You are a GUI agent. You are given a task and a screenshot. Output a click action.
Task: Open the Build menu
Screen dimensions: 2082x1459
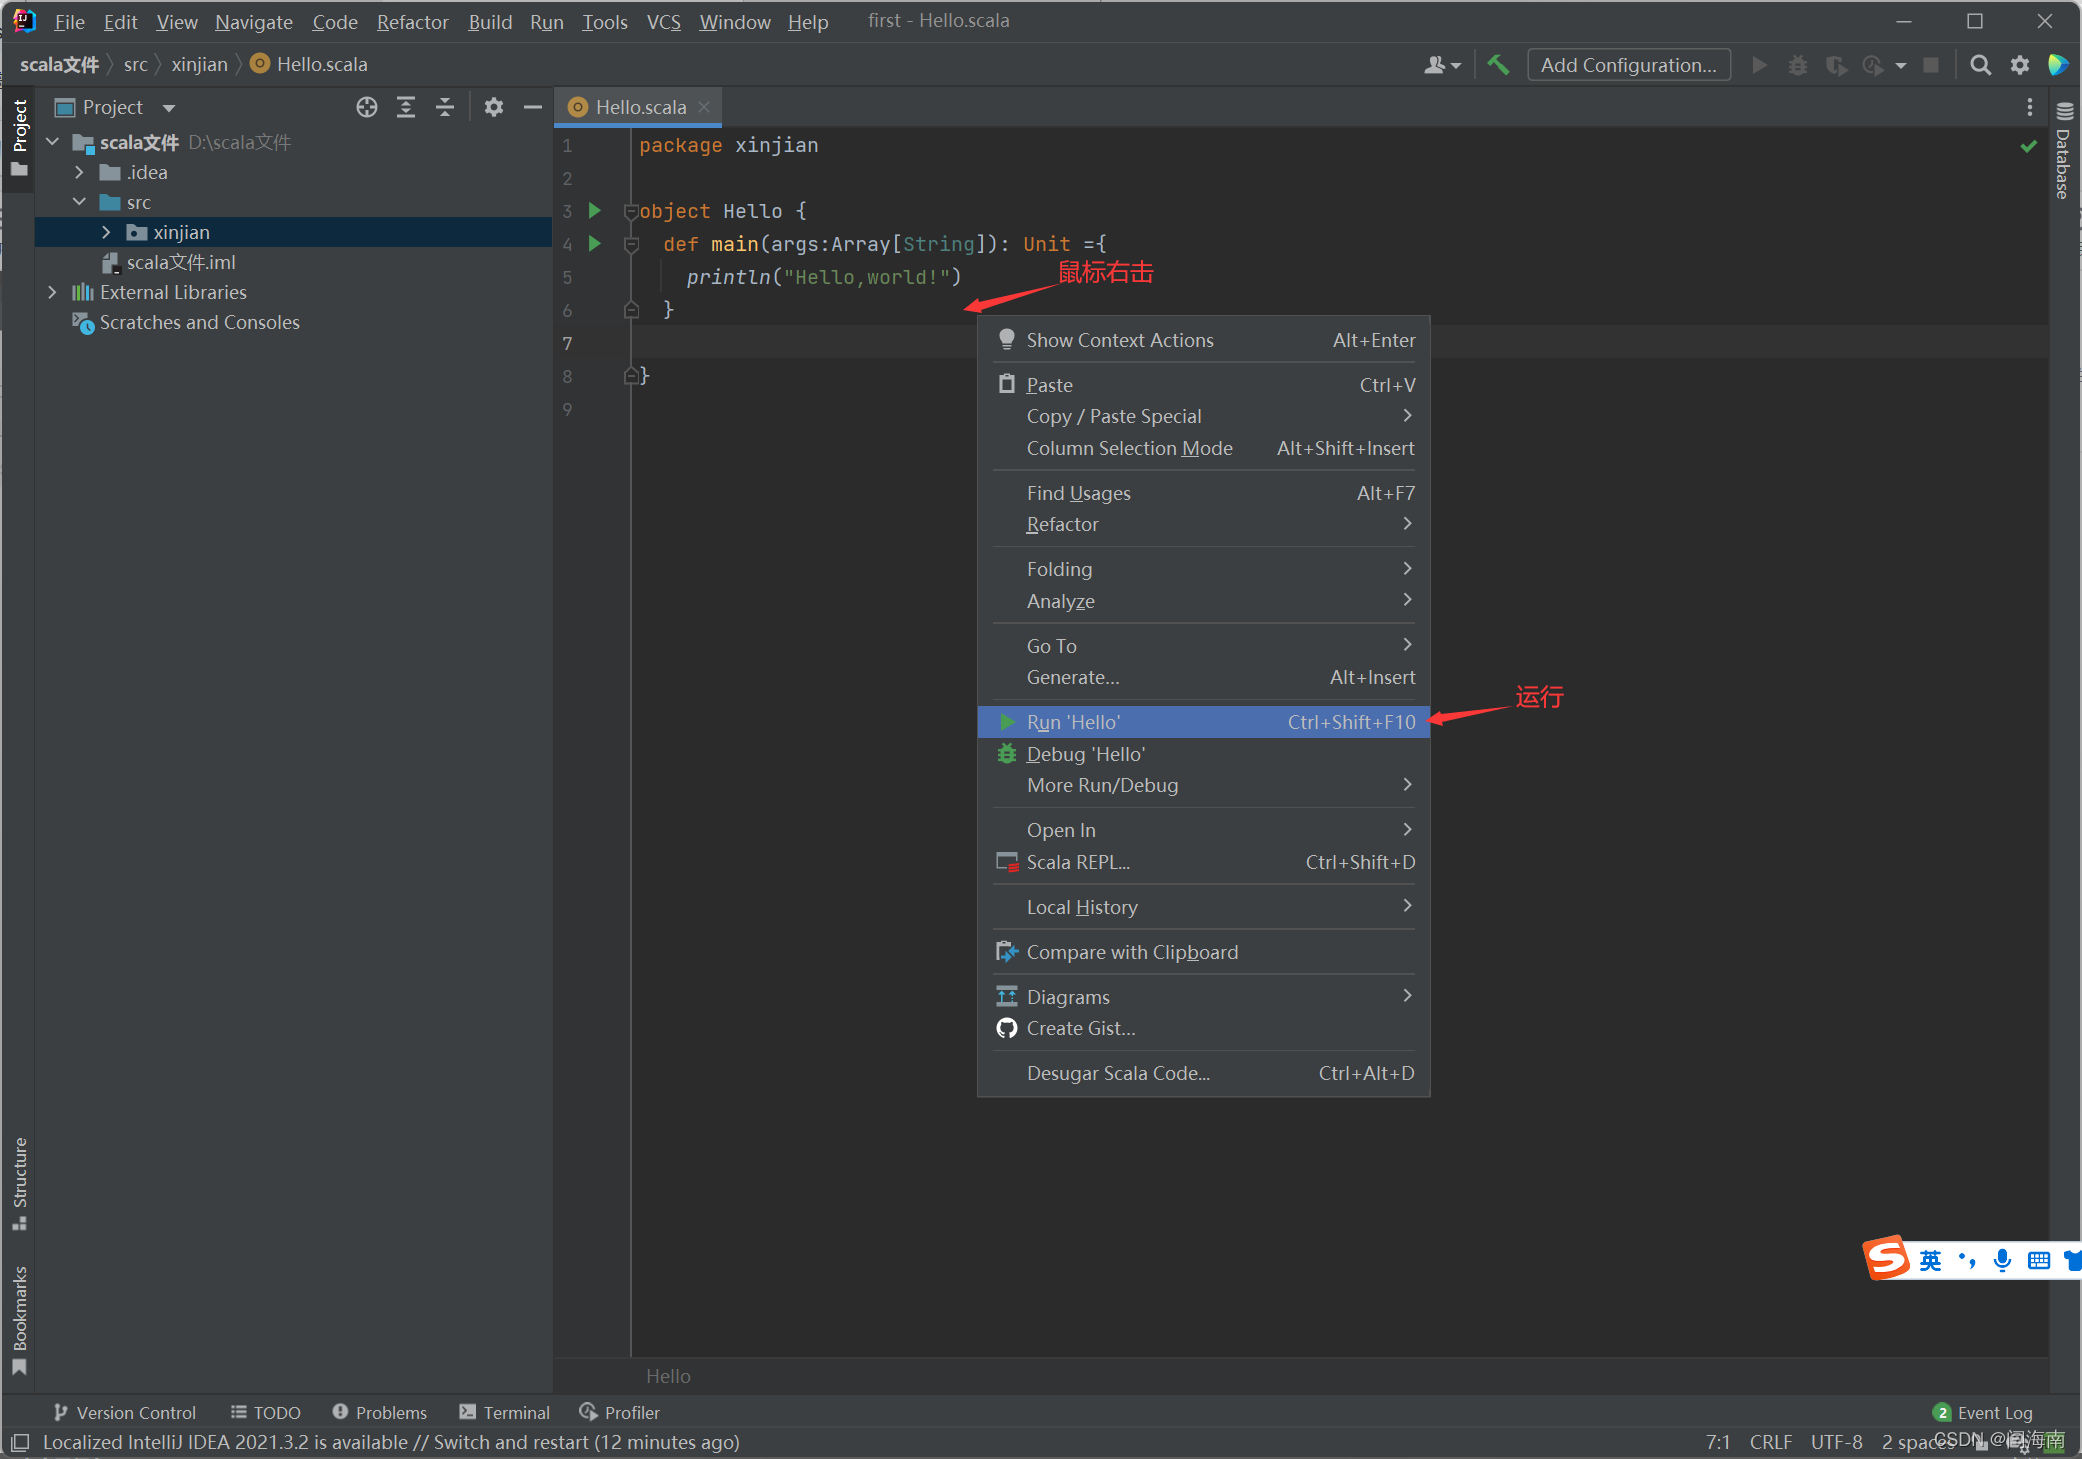[x=490, y=22]
